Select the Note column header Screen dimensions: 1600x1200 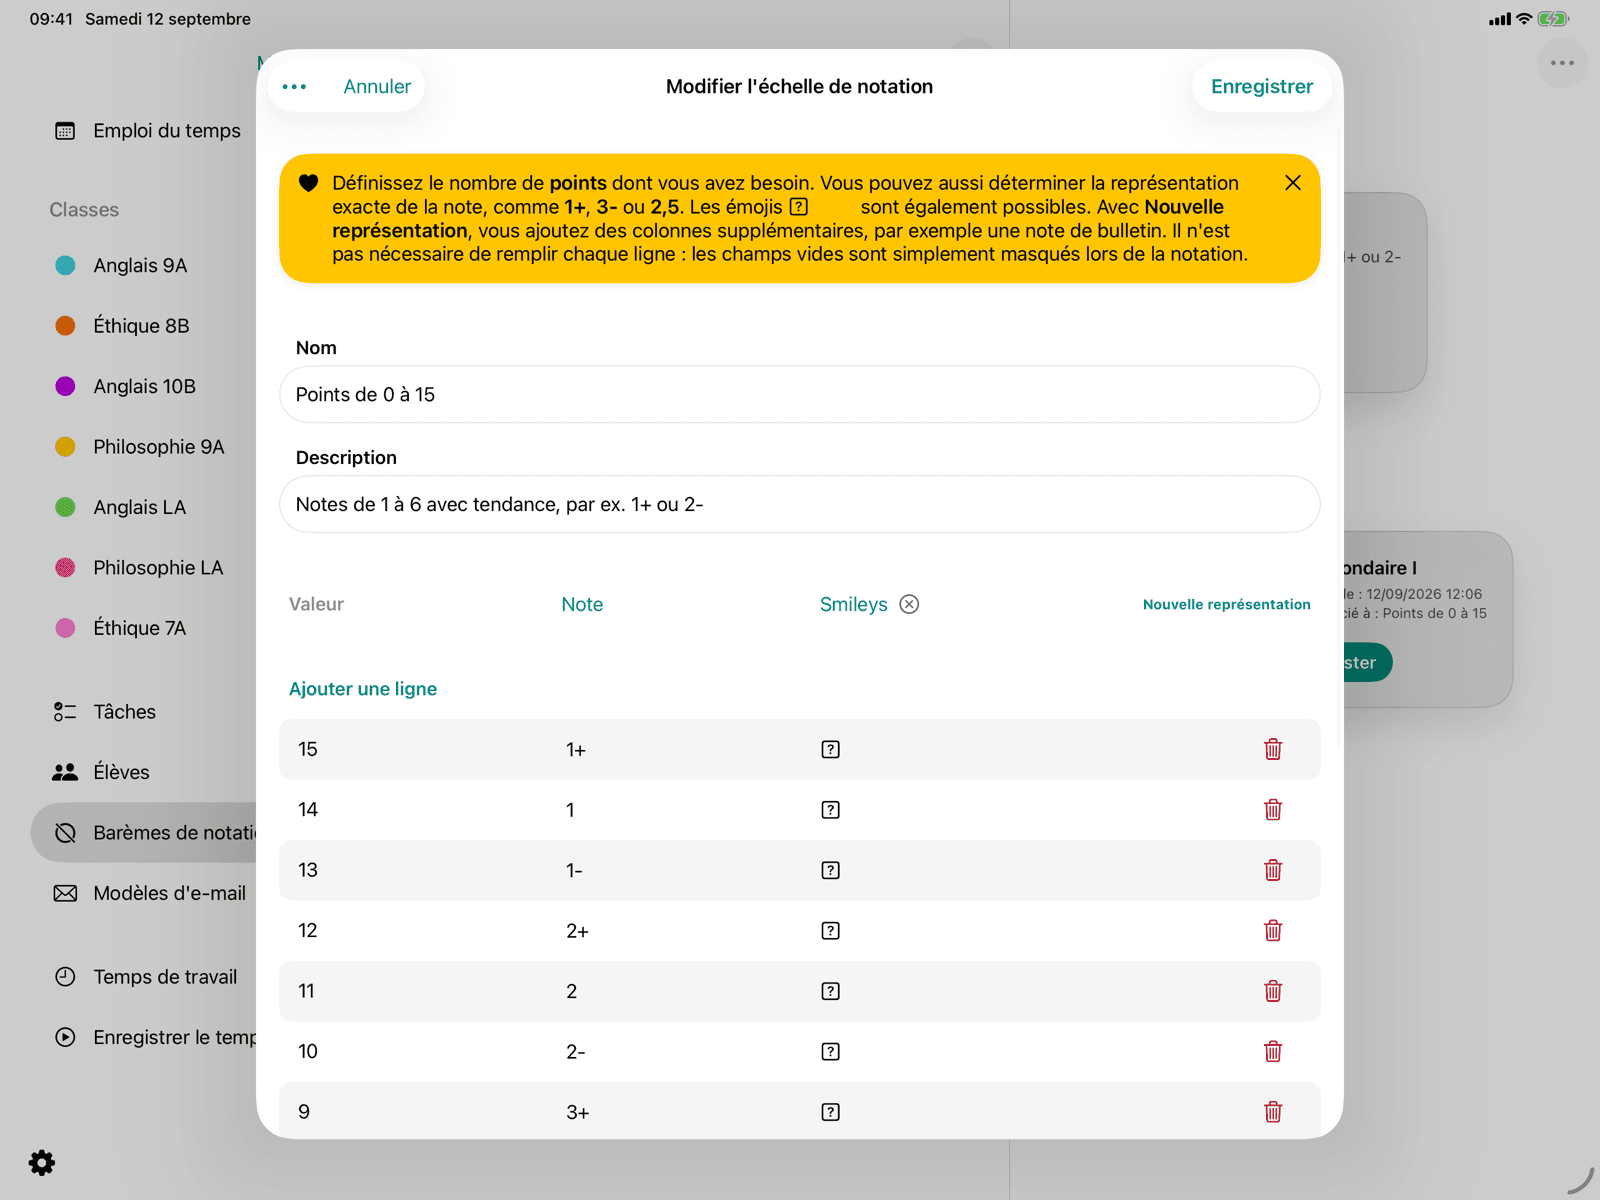coord(582,604)
